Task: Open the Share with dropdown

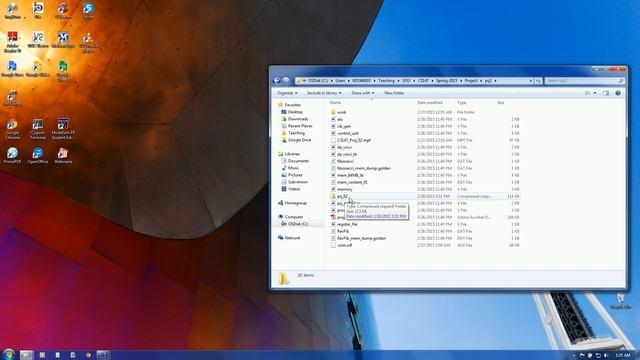Action: pos(362,93)
